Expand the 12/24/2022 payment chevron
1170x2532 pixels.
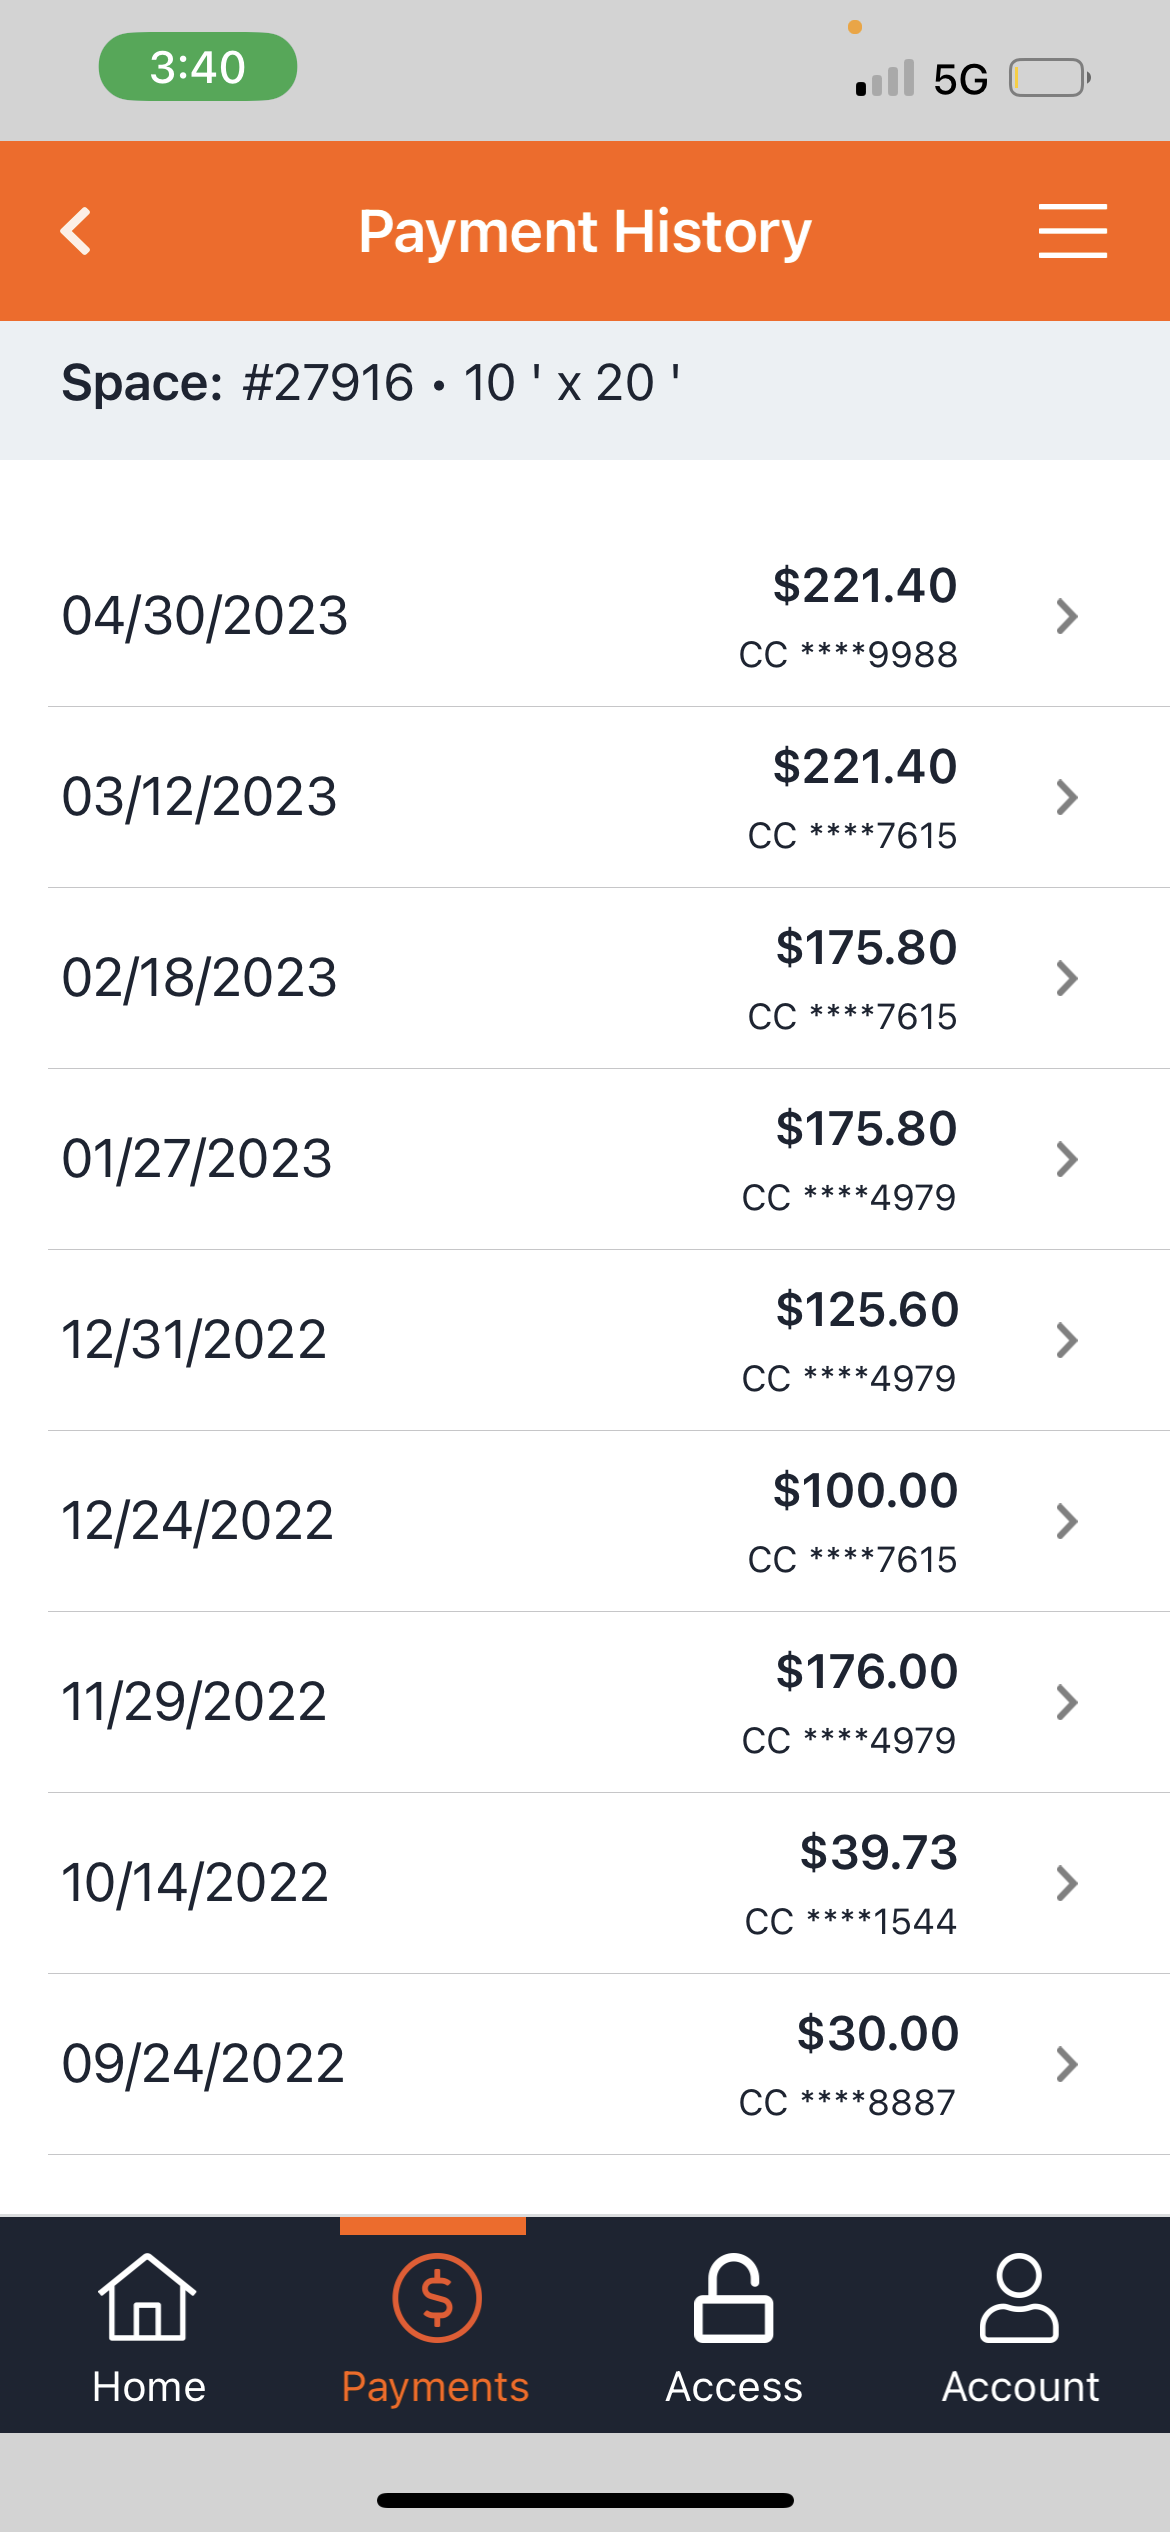(1067, 1521)
